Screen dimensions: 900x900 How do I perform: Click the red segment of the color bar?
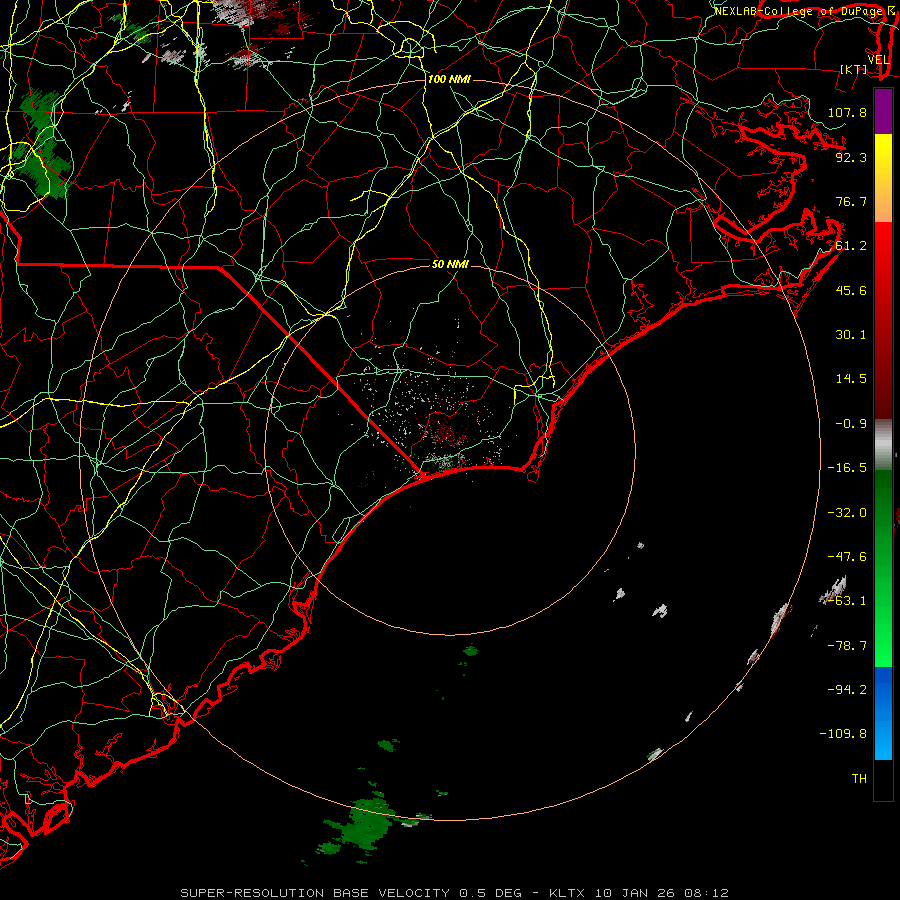click(x=883, y=320)
